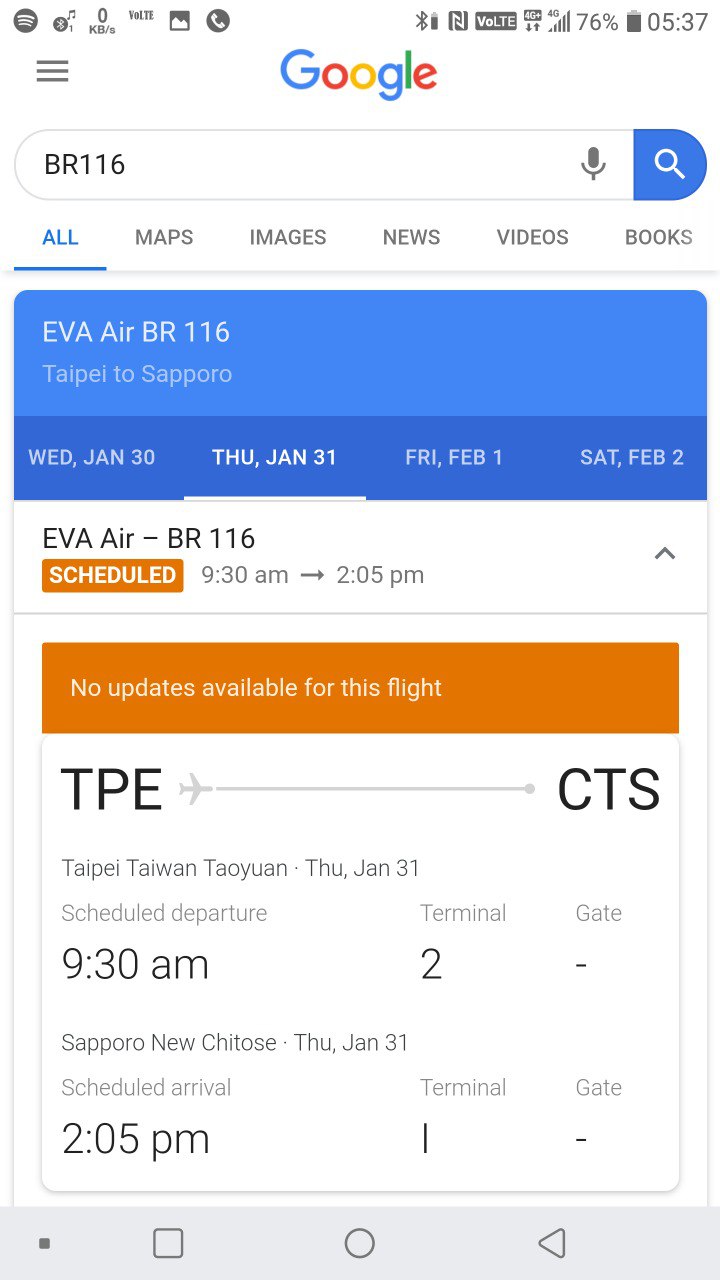
Task: Tap the Google logo
Action: (359, 74)
